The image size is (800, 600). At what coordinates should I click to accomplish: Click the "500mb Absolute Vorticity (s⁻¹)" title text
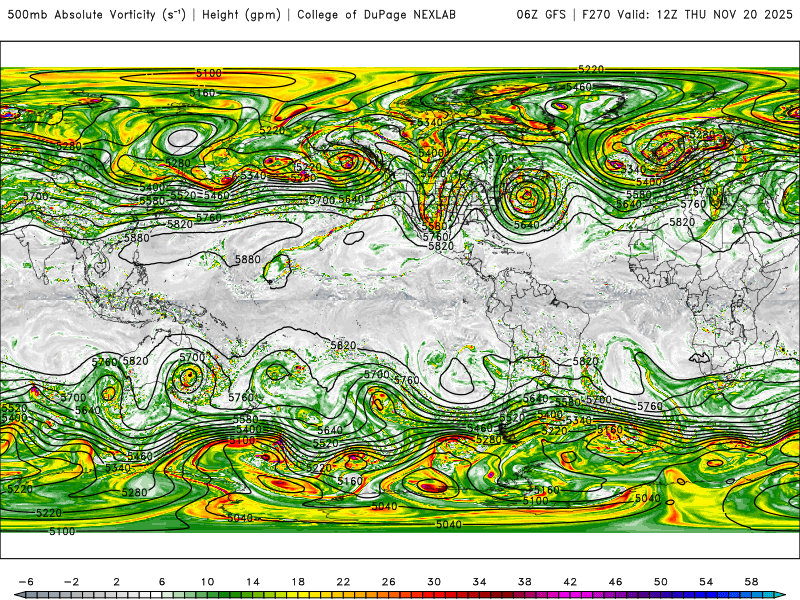pos(96,15)
